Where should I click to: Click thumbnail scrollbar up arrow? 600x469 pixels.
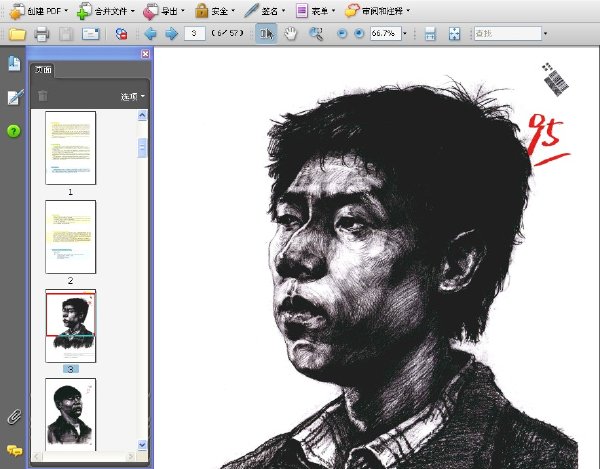tap(142, 115)
